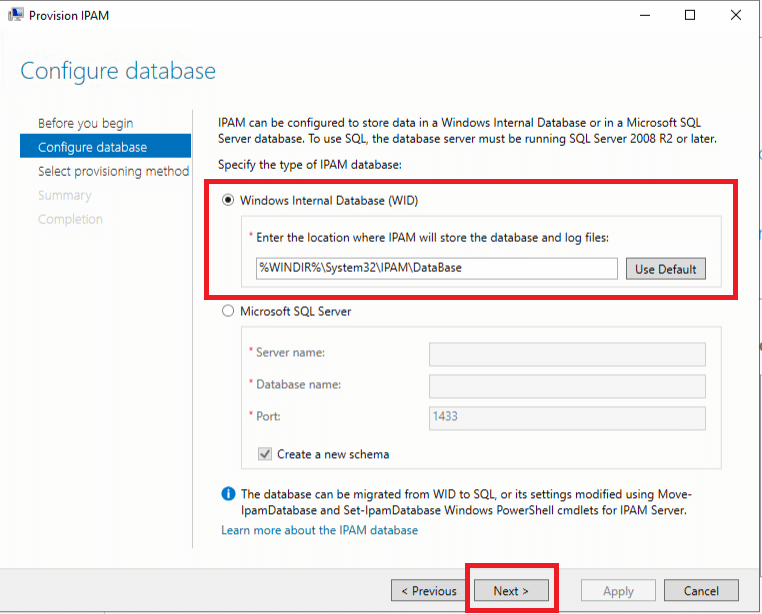Image resolution: width=762 pixels, height=614 pixels.
Task: Click the Apply button
Action: coord(618,591)
